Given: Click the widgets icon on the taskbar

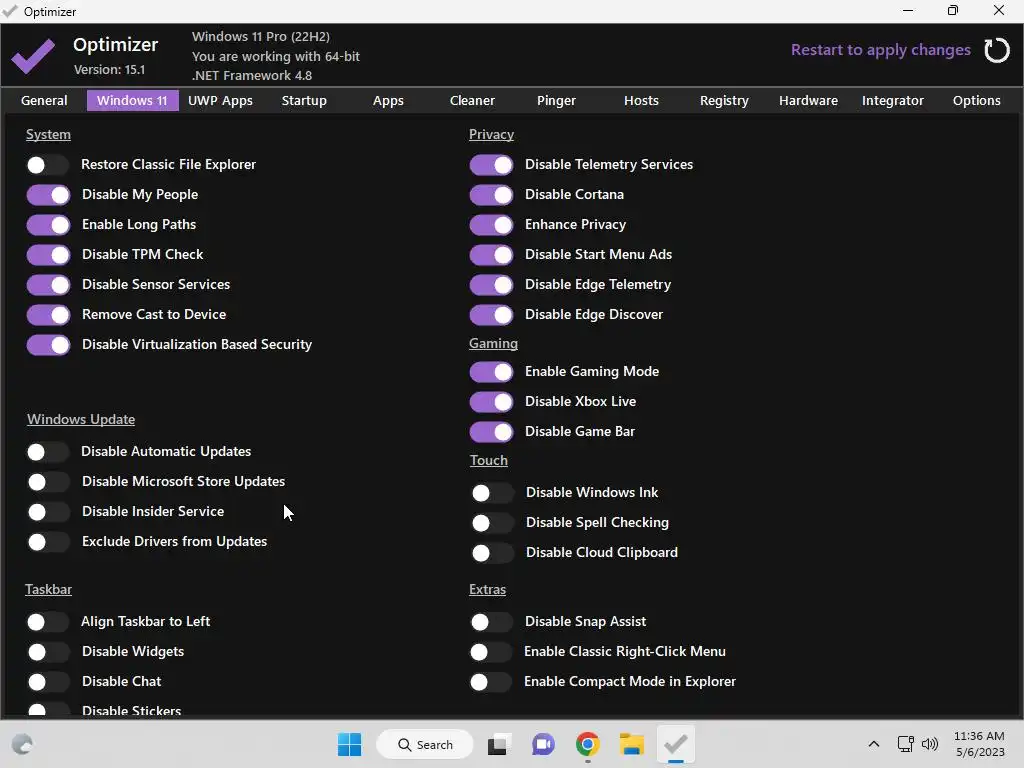Looking at the screenshot, I should click(x=22, y=744).
